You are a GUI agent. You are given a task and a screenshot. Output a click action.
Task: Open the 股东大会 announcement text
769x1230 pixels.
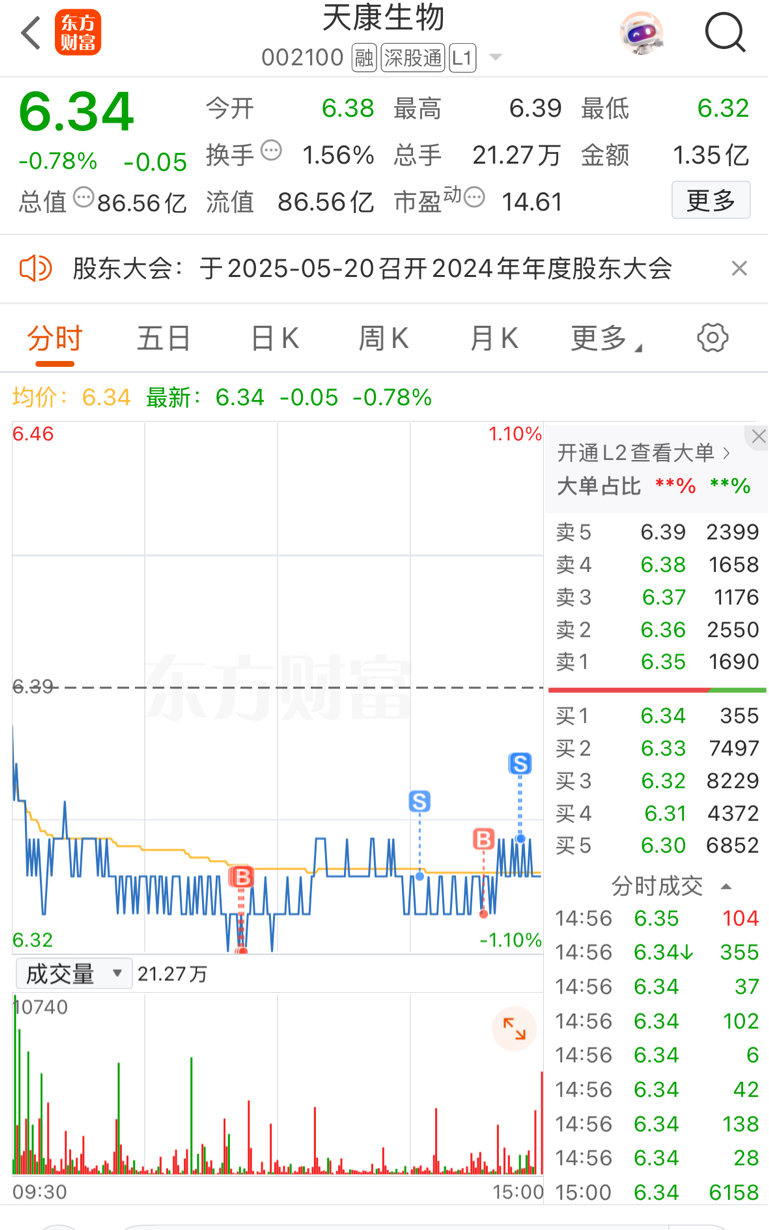(372, 268)
